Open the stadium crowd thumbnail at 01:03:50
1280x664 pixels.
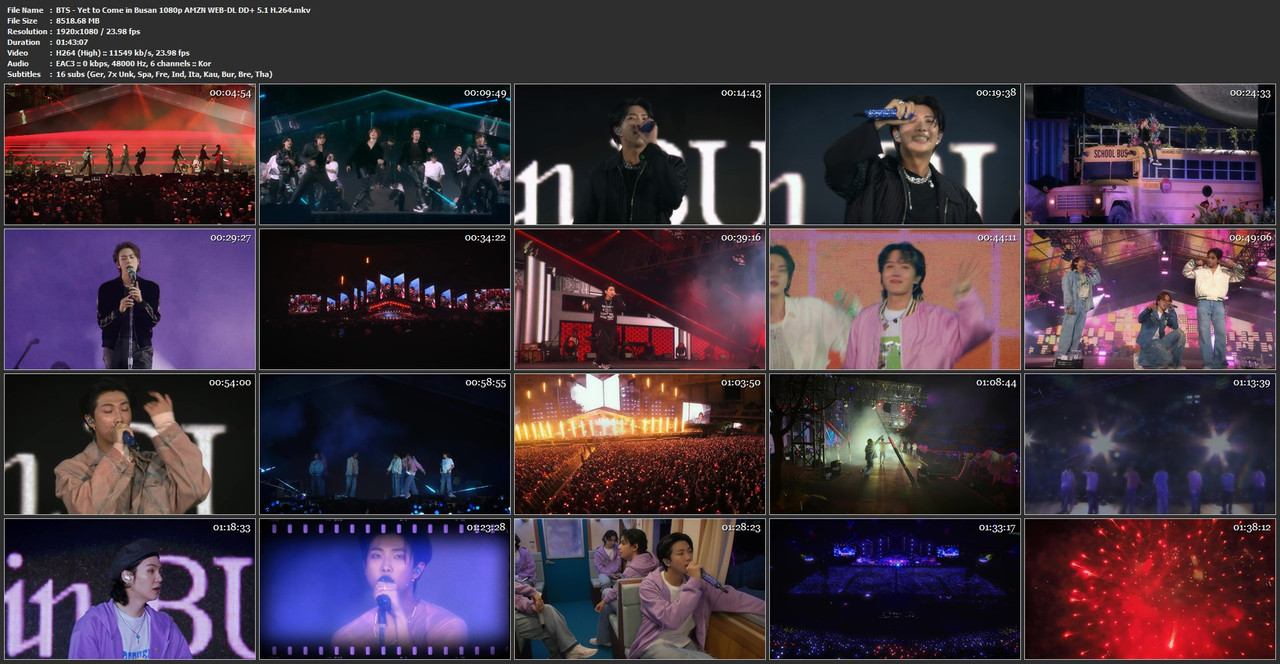[640, 444]
